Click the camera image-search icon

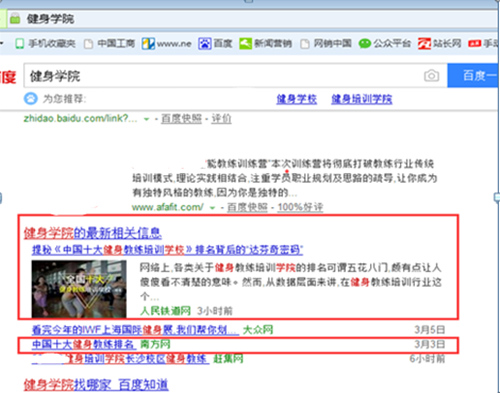(431, 76)
